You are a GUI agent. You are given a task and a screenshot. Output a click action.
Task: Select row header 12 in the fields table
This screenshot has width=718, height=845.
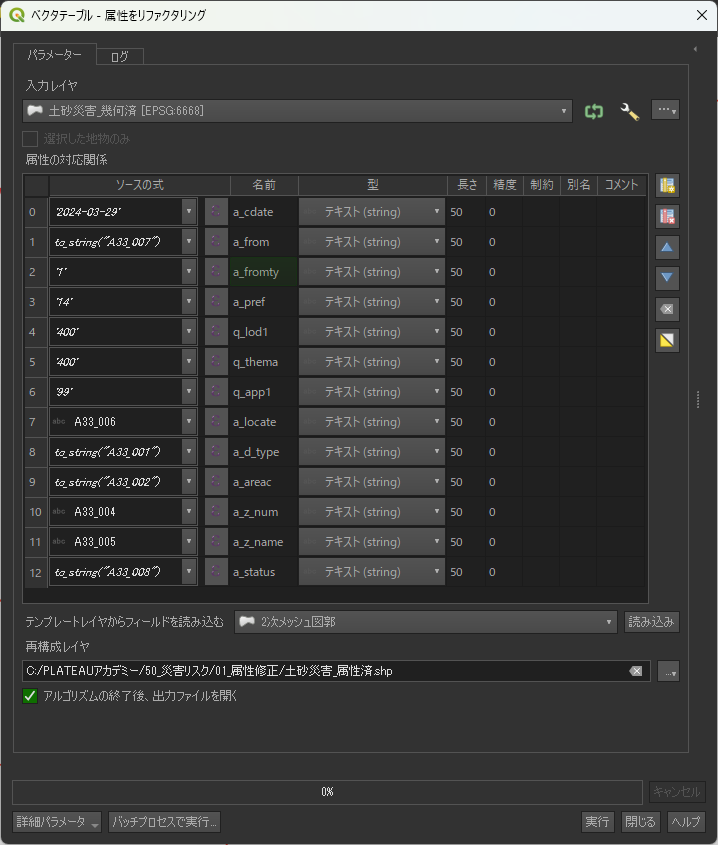[x=36, y=572]
